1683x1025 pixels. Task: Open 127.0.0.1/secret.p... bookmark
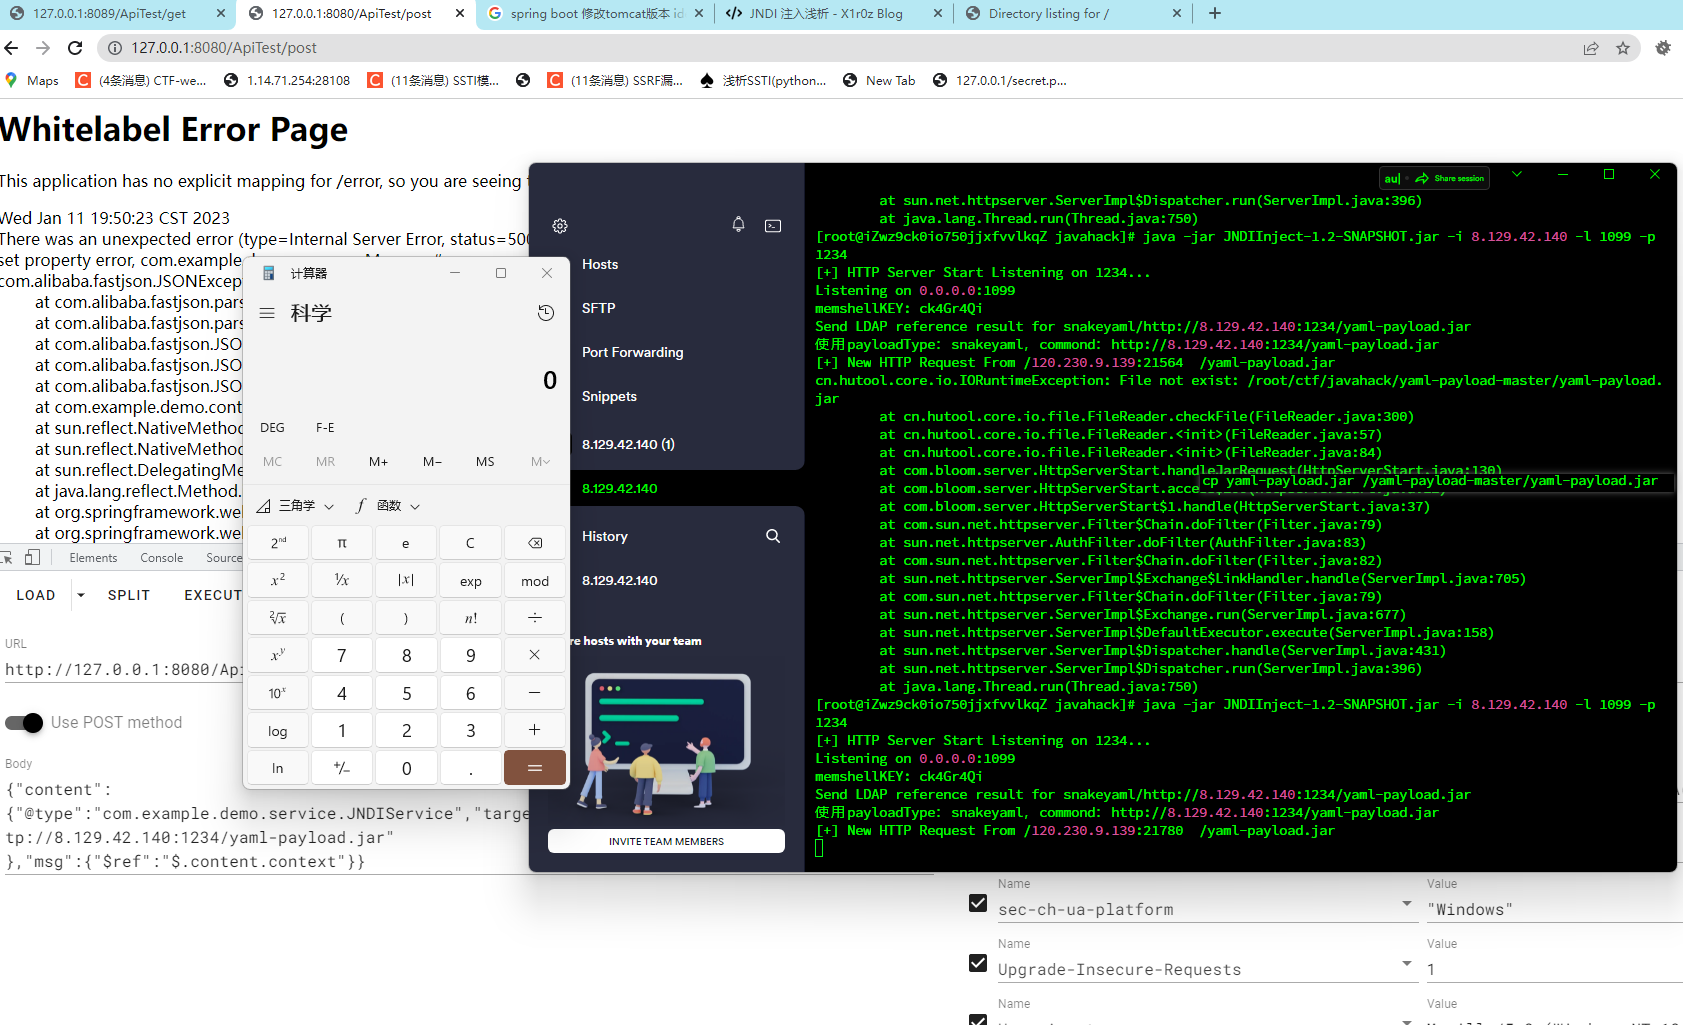[x=1000, y=81]
